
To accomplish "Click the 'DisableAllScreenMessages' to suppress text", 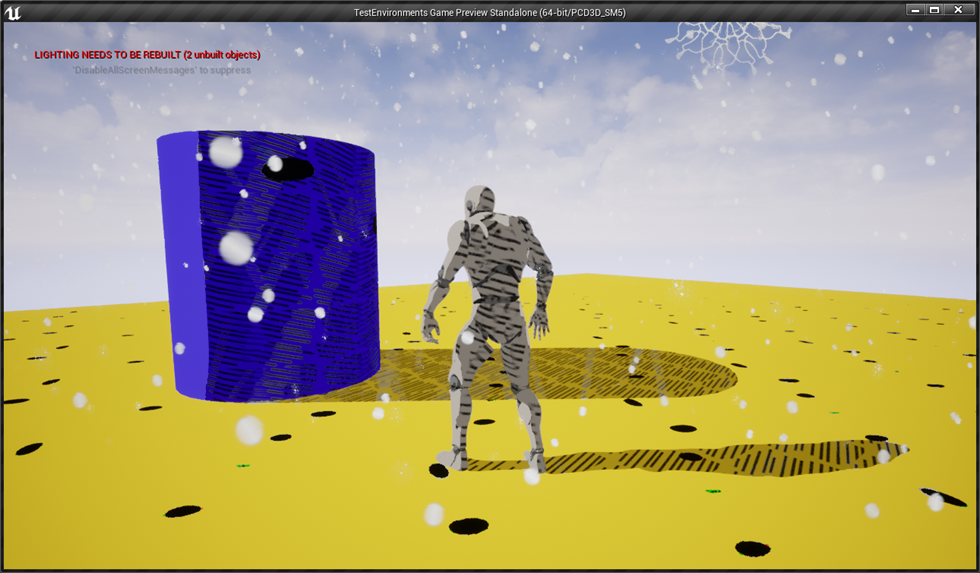I will tap(162, 70).
